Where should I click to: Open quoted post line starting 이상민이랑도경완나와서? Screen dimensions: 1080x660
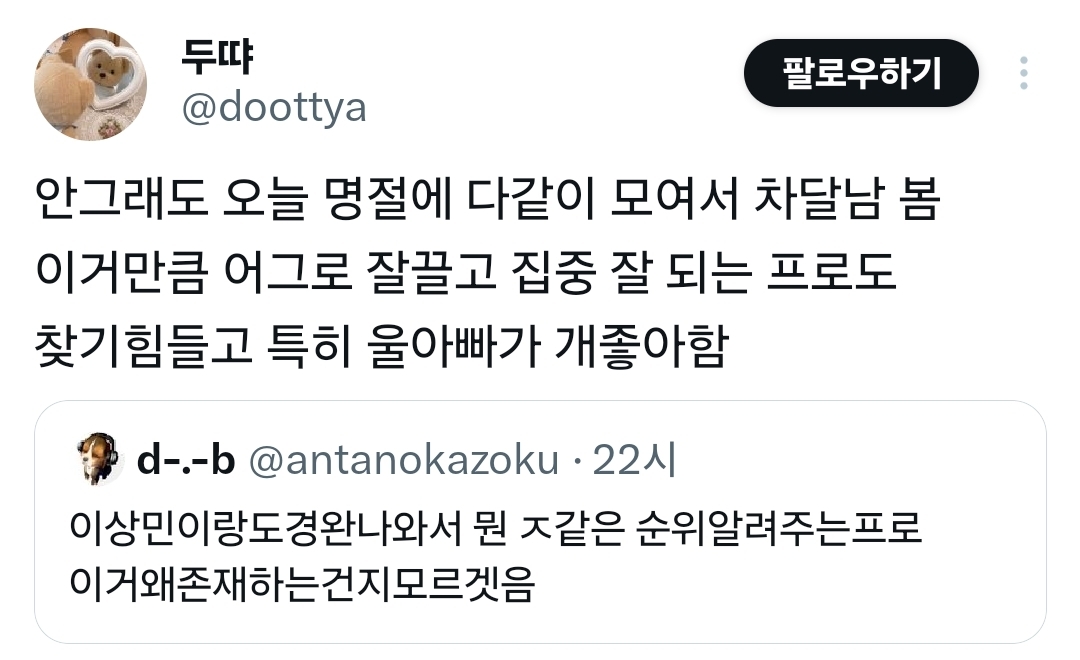click(x=495, y=528)
